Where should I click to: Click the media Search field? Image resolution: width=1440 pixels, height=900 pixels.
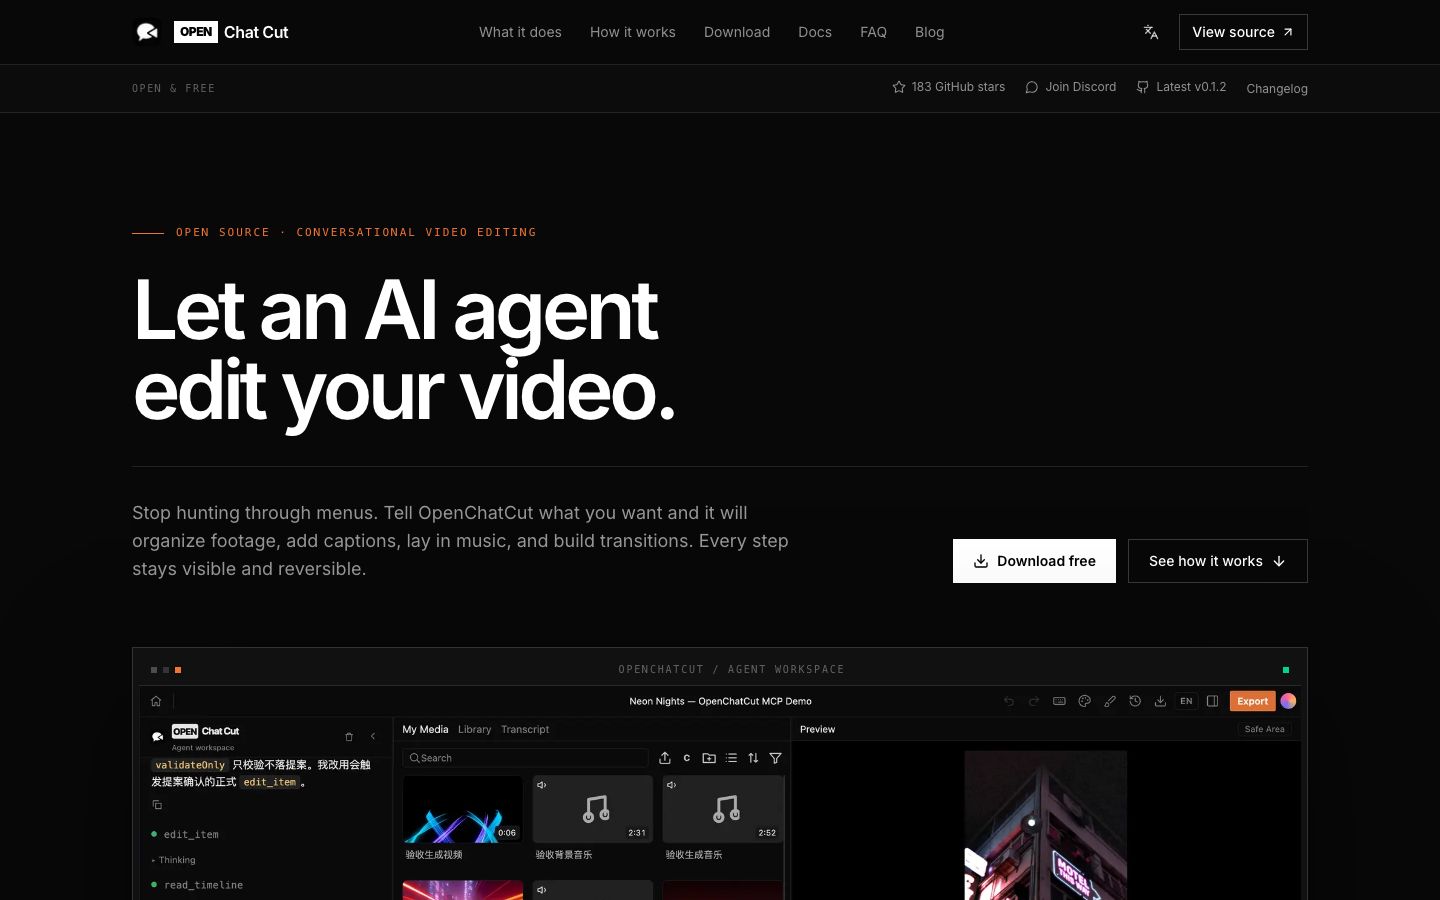click(x=525, y=758)
